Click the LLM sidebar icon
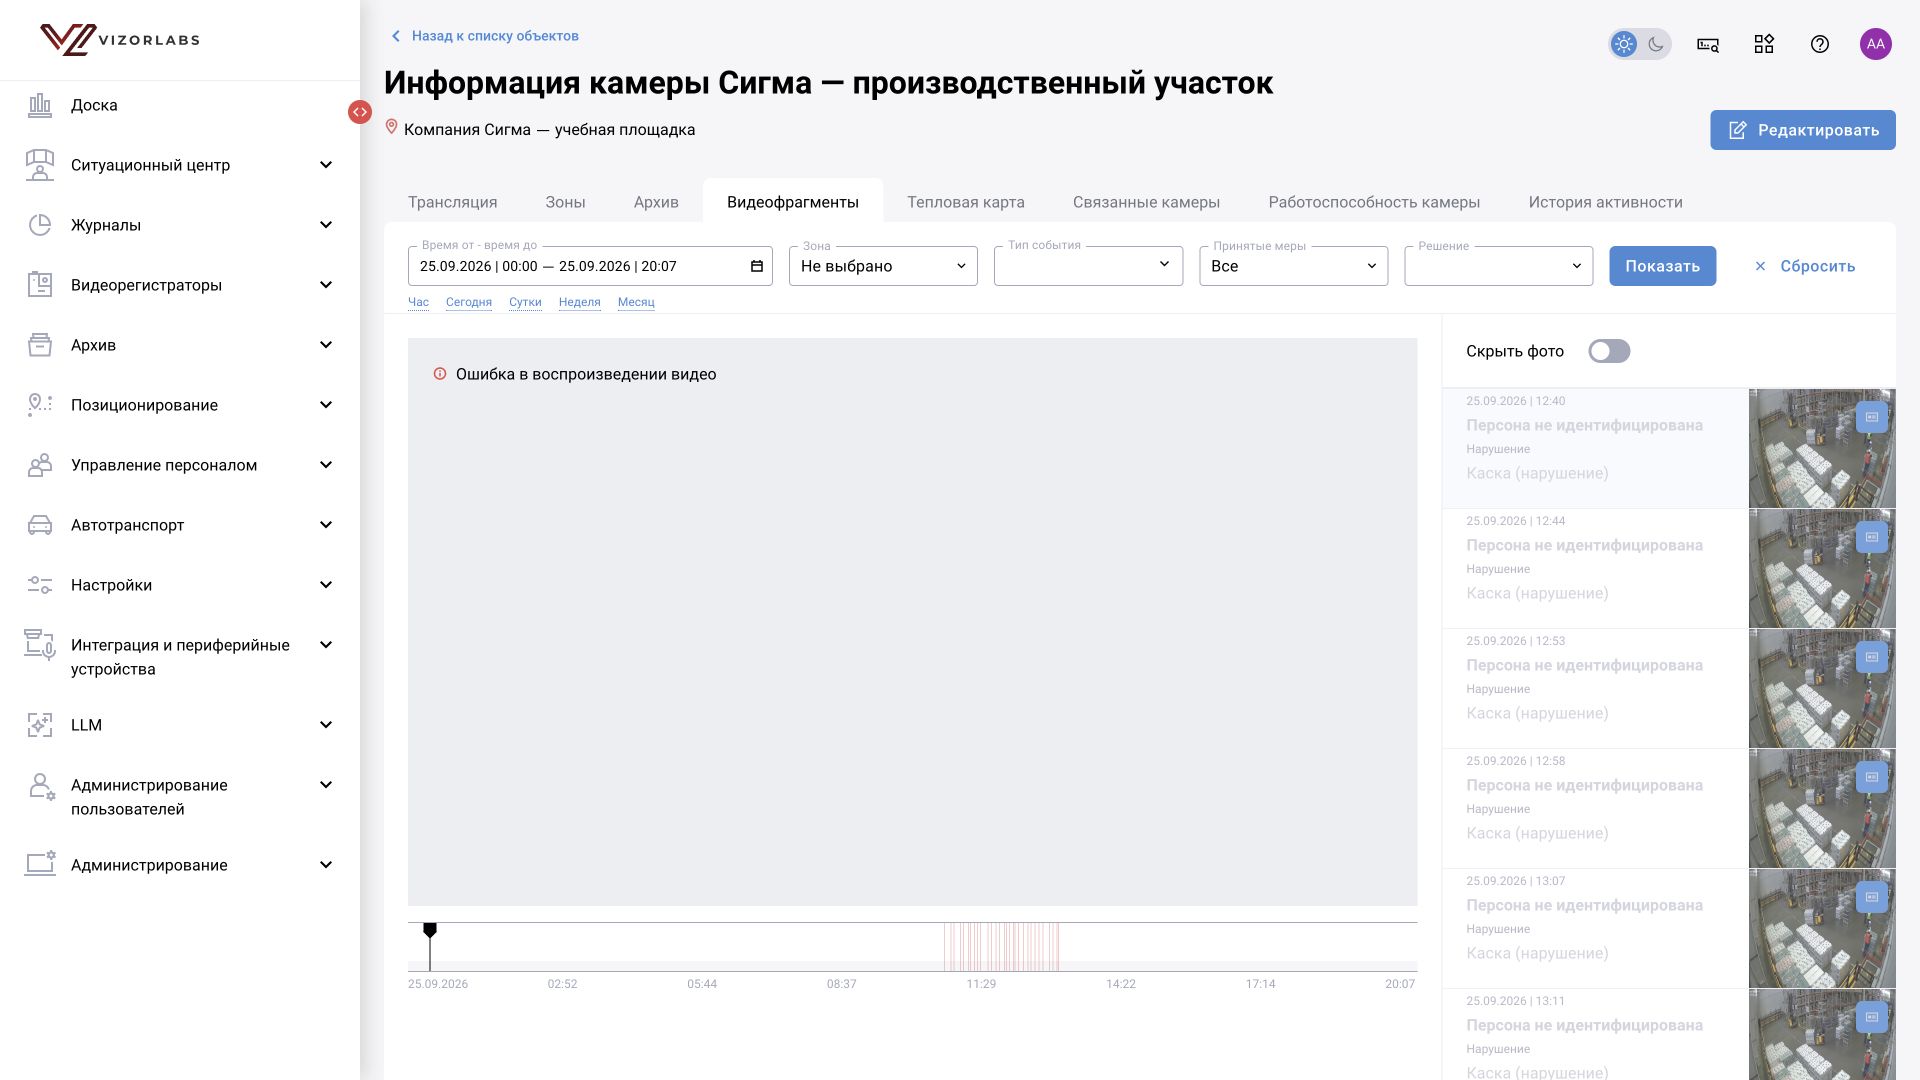This screenshot has height=1080, width=1920. point(39,725)
